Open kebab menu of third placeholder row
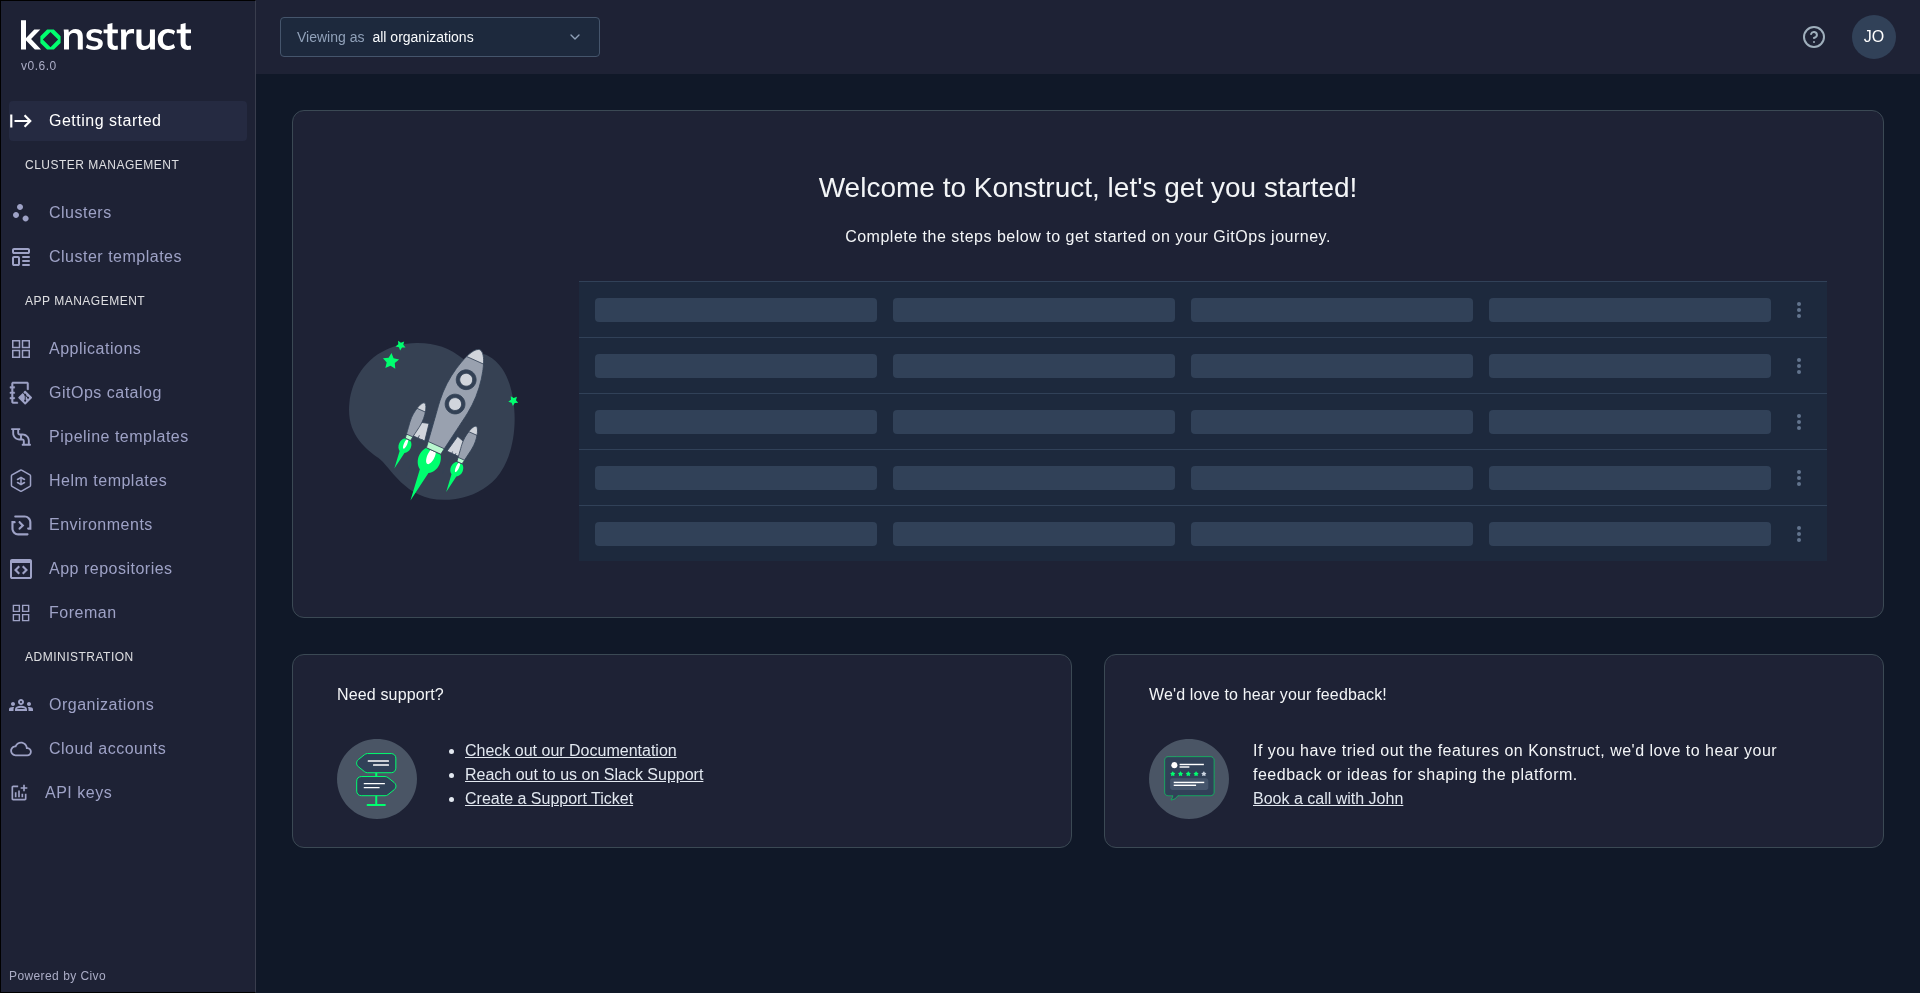The height and width of the screenshot is (993, 1920). point(1799,422)
